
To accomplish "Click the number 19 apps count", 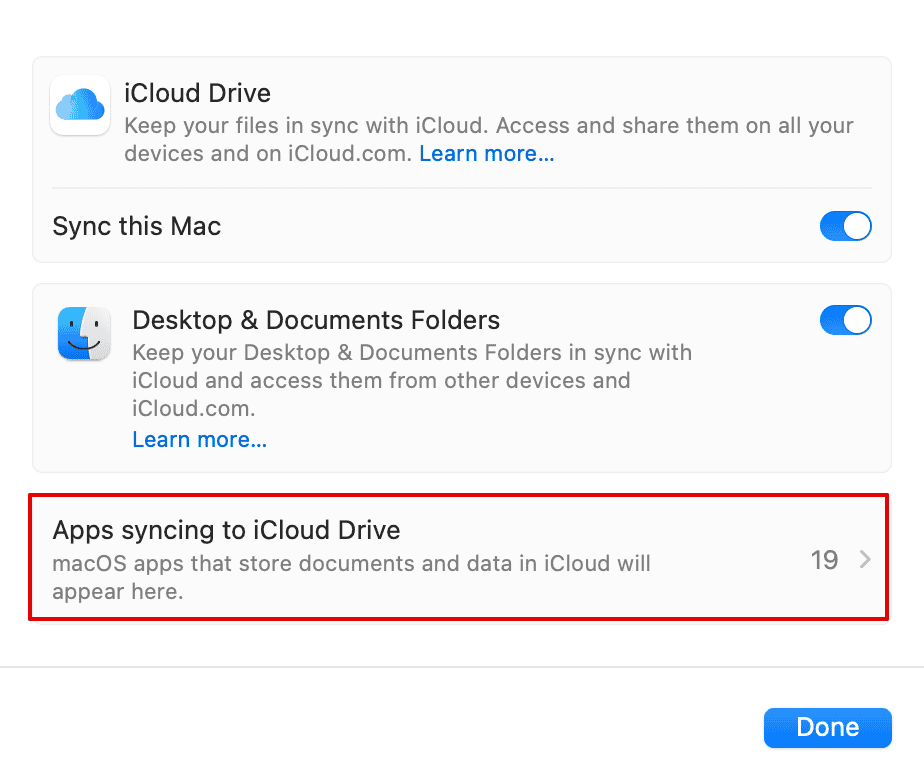I will 824,560.
